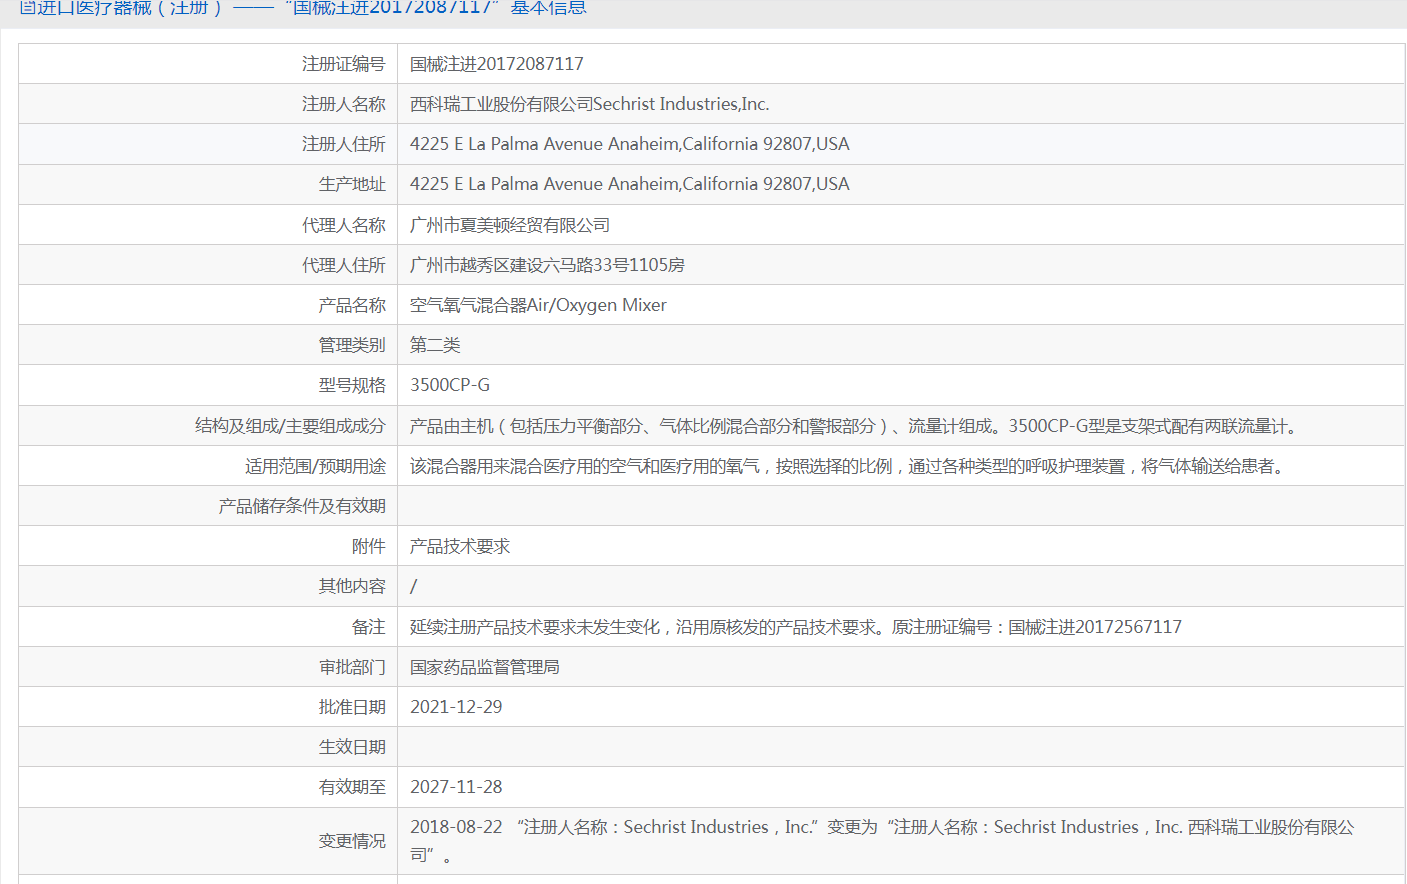Image resolution: width=1407 pixels, height=884 pixels.
Task: Click the 备注 remark text
Action: (x=795, y=627)
